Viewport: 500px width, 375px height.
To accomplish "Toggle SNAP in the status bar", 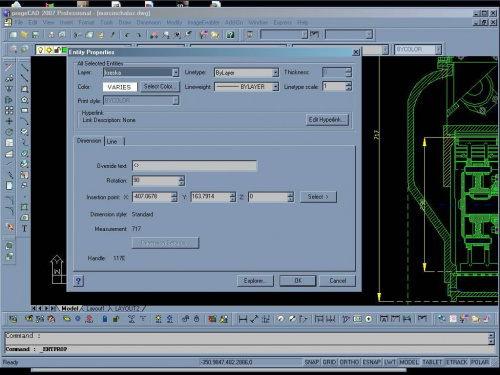I will [312, 362].
